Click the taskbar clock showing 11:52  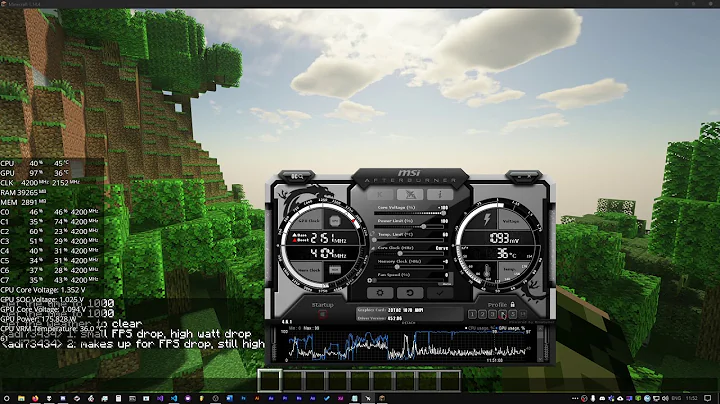click(x=692, y=398)
